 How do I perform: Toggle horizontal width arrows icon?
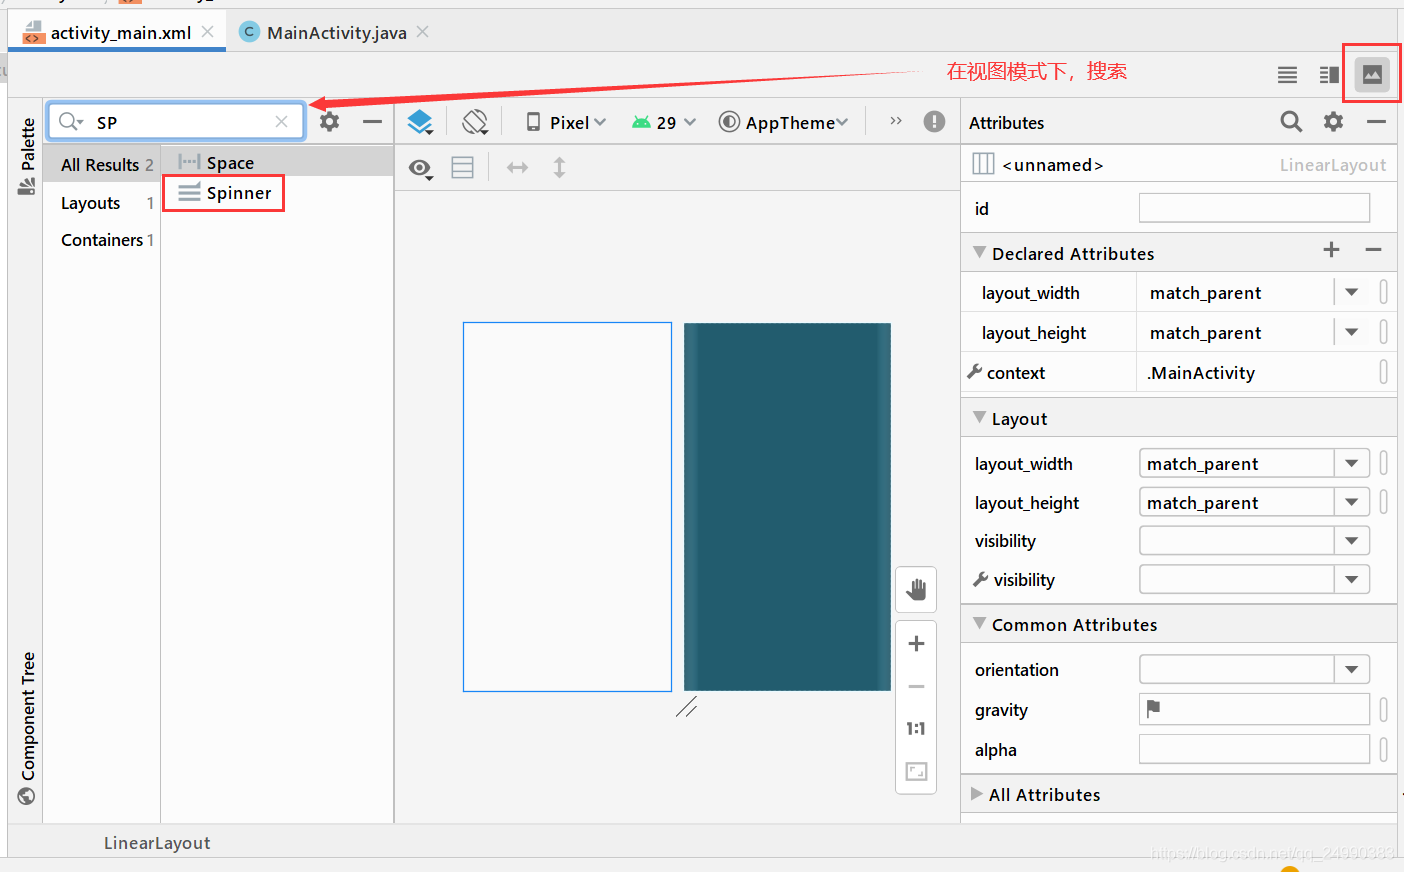[x=517, y=167]
